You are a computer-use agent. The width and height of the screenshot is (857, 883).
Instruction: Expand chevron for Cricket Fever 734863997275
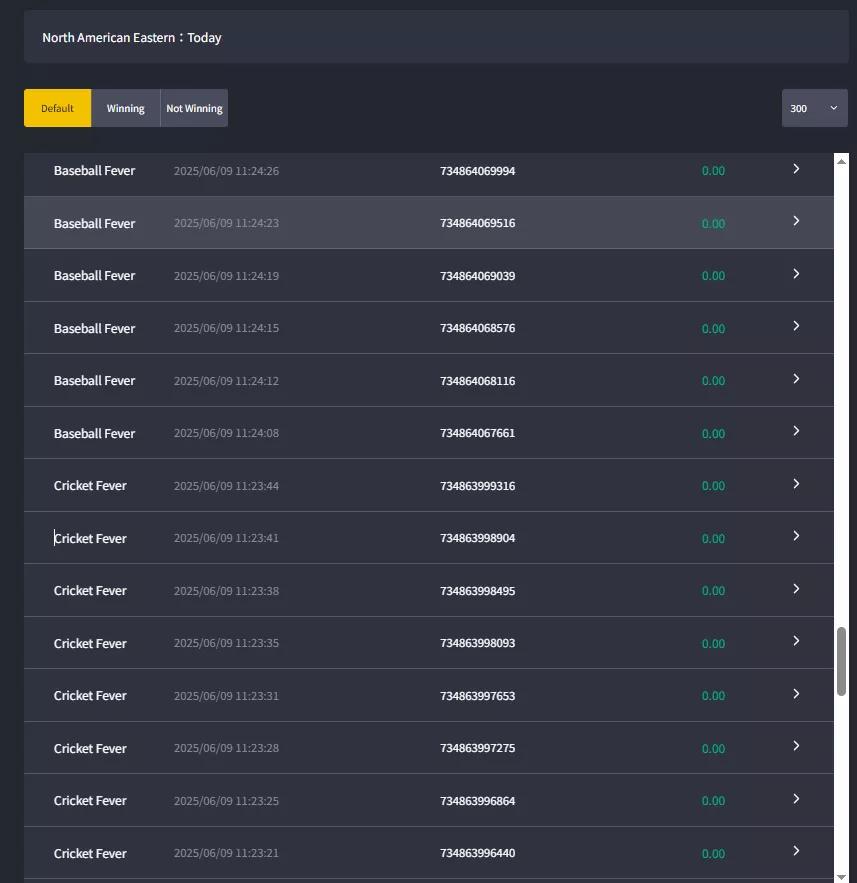click(796, 747)
